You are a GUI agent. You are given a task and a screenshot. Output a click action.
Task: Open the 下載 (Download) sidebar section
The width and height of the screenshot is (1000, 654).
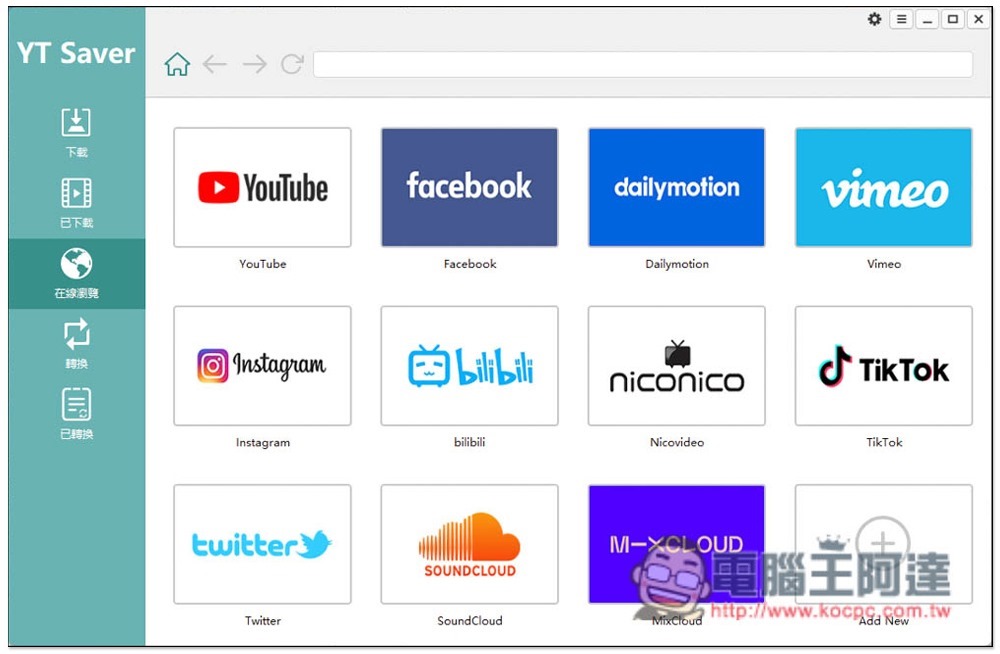click(x=76, y=133)
